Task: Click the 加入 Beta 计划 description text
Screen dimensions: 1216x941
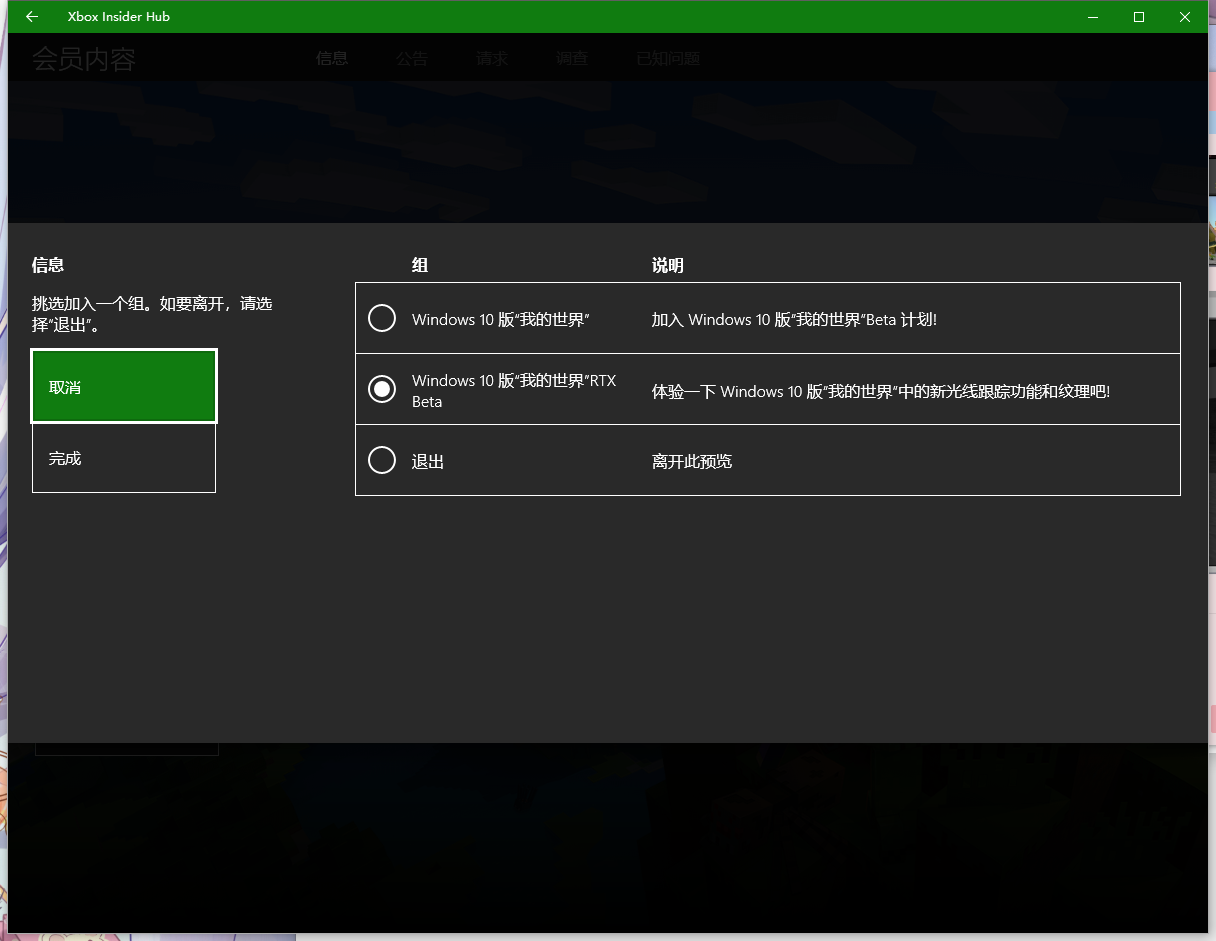Action: [794, 320]
